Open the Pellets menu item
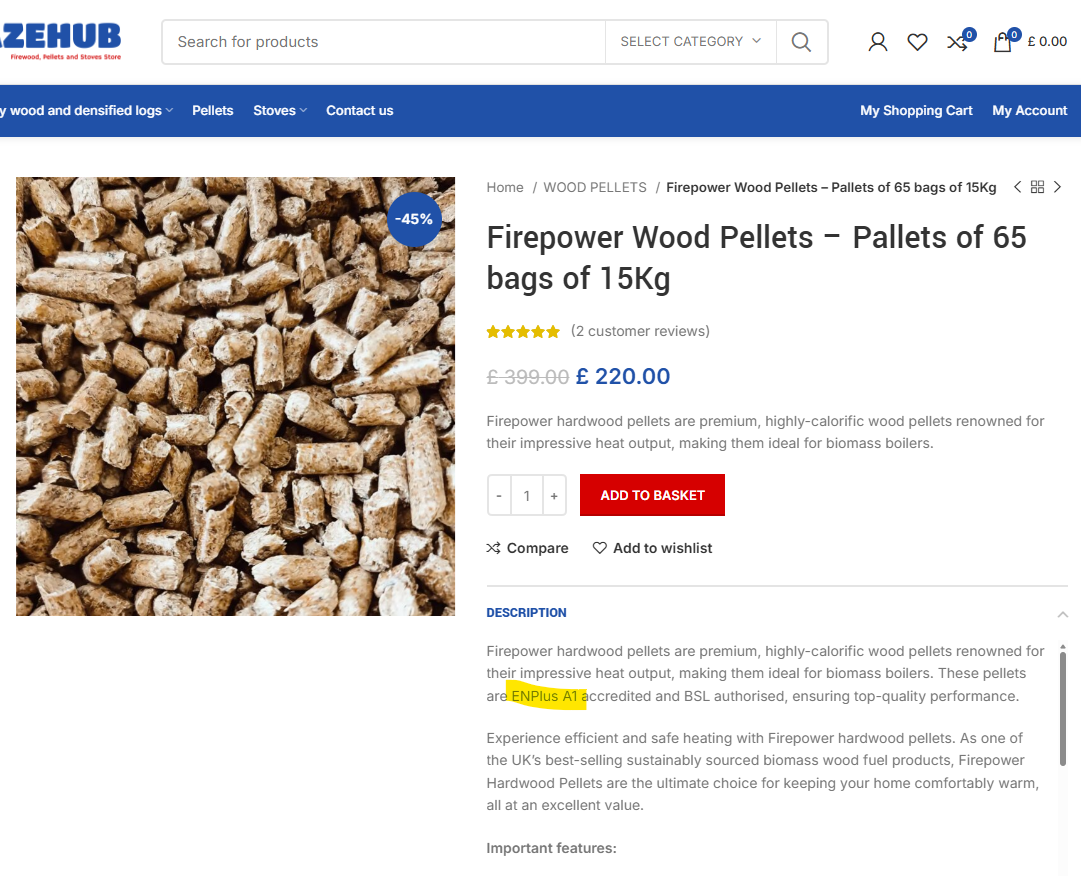This screenshot has height=876, width=1081. point(213,111)
